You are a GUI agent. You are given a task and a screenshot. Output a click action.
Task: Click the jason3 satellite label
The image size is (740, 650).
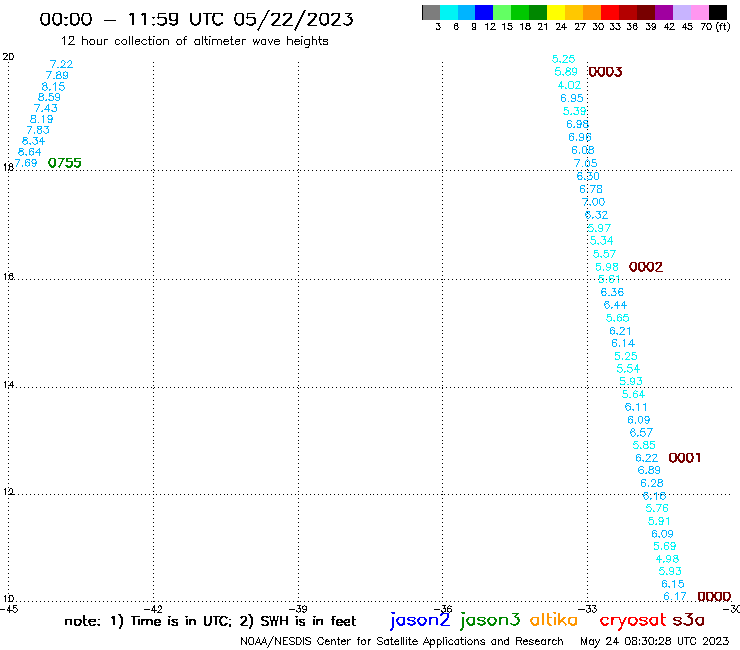(490, 620)
